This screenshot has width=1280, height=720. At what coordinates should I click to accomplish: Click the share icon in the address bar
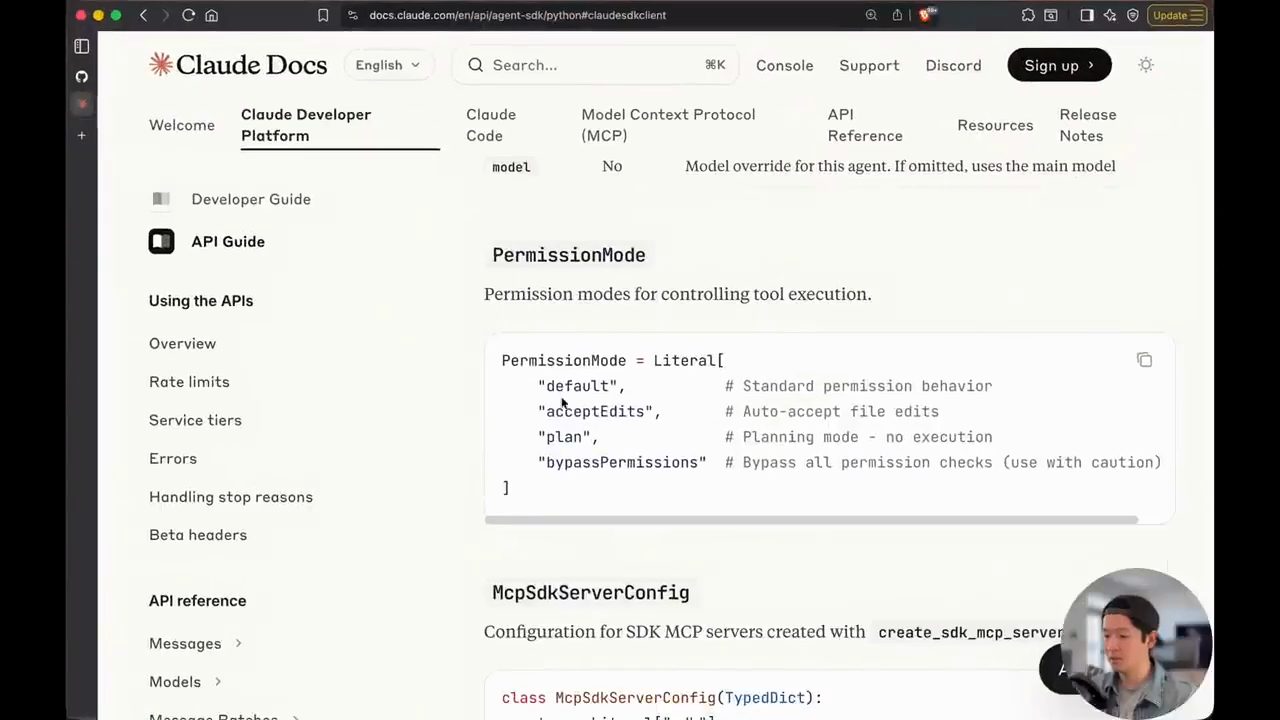click(897, 15)
